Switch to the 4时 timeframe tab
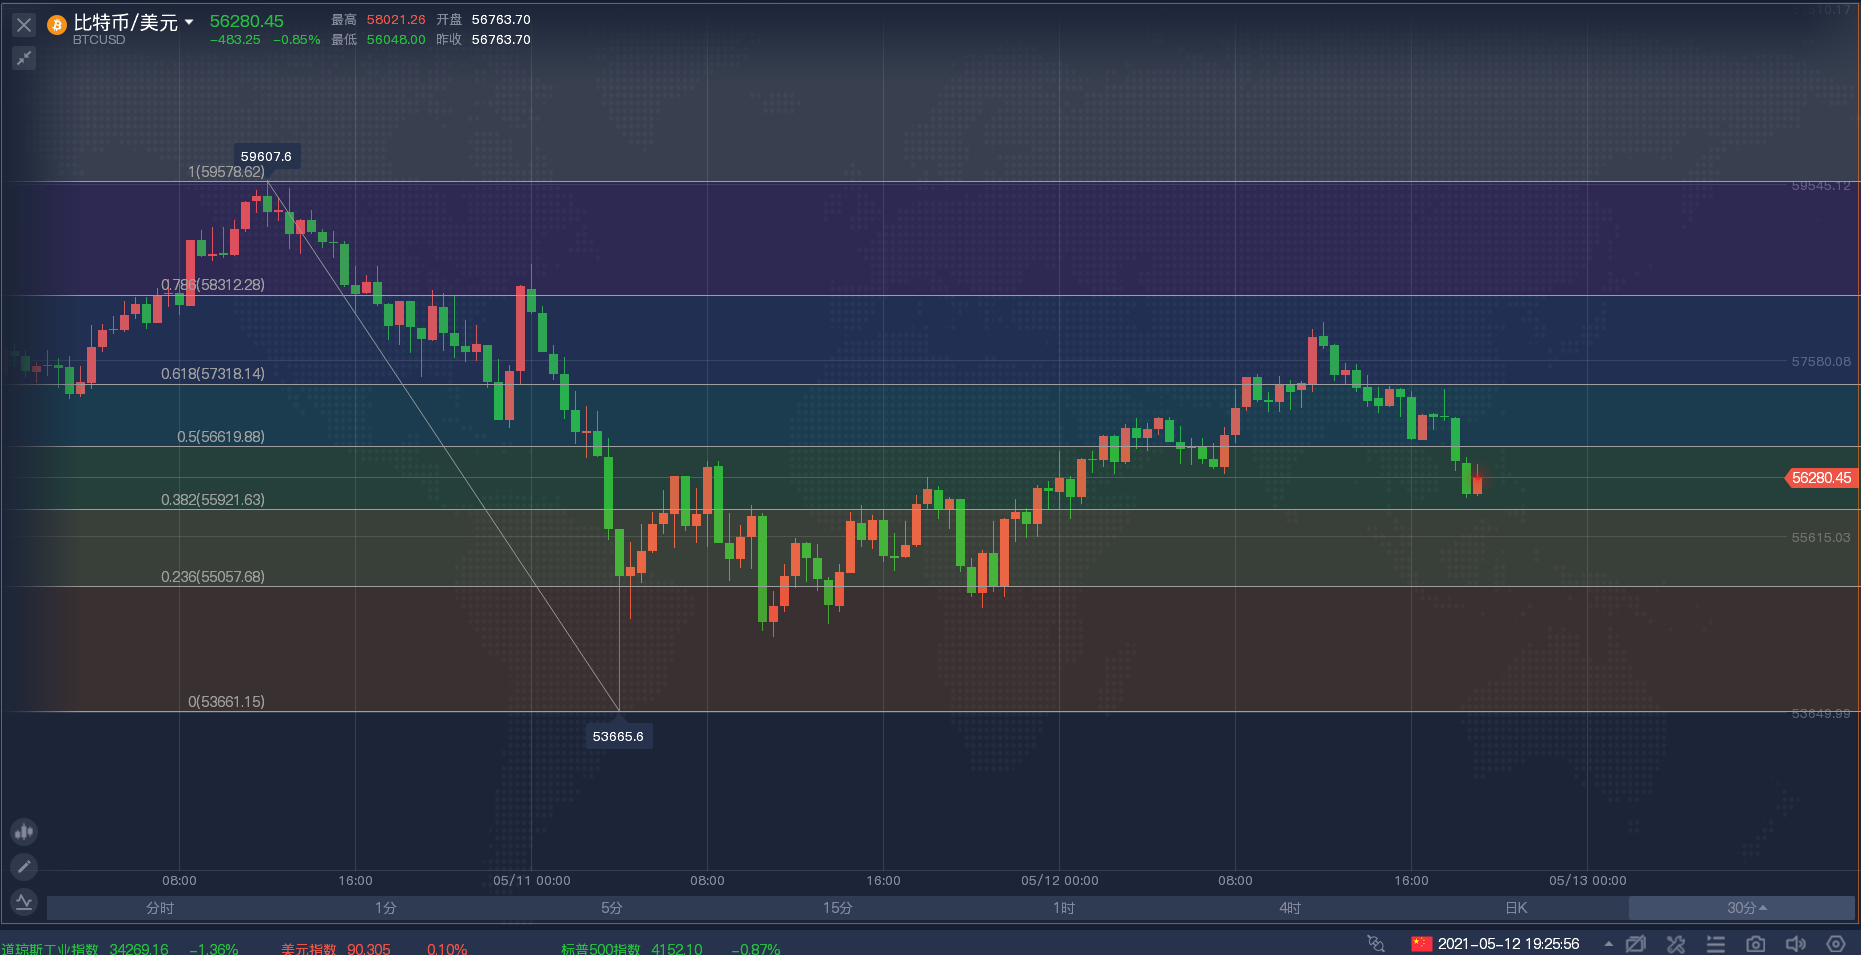Image resolution: width=1861 pixels, height=955 pixels. click(1290, 908)
